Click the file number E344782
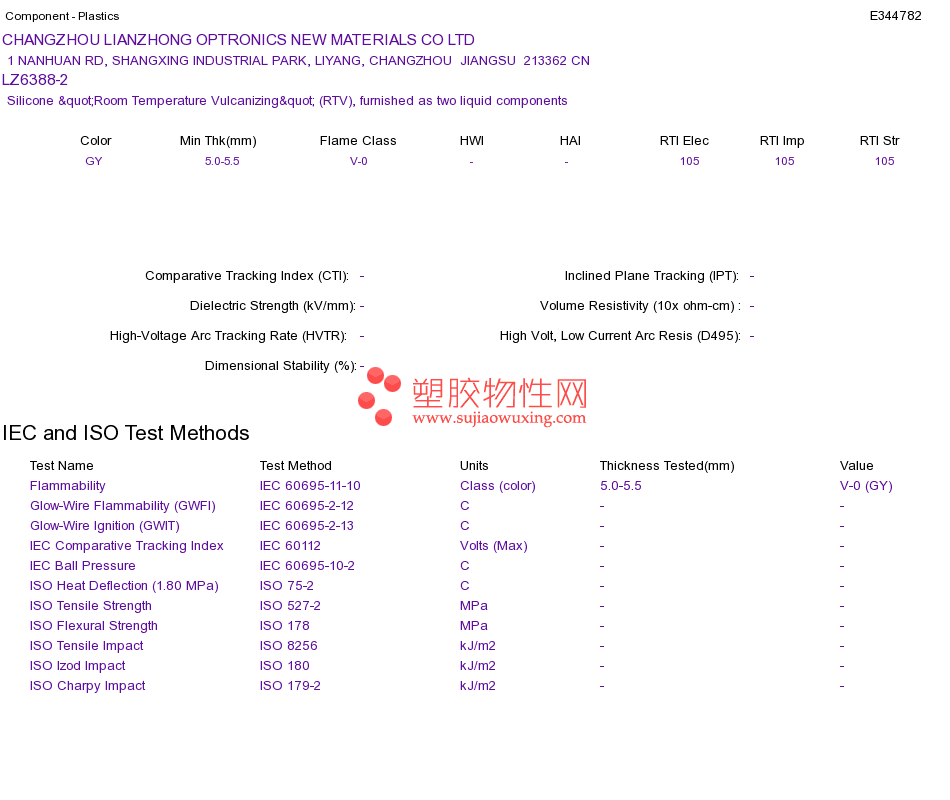The image size is (950, 800). tap(895, 16)
